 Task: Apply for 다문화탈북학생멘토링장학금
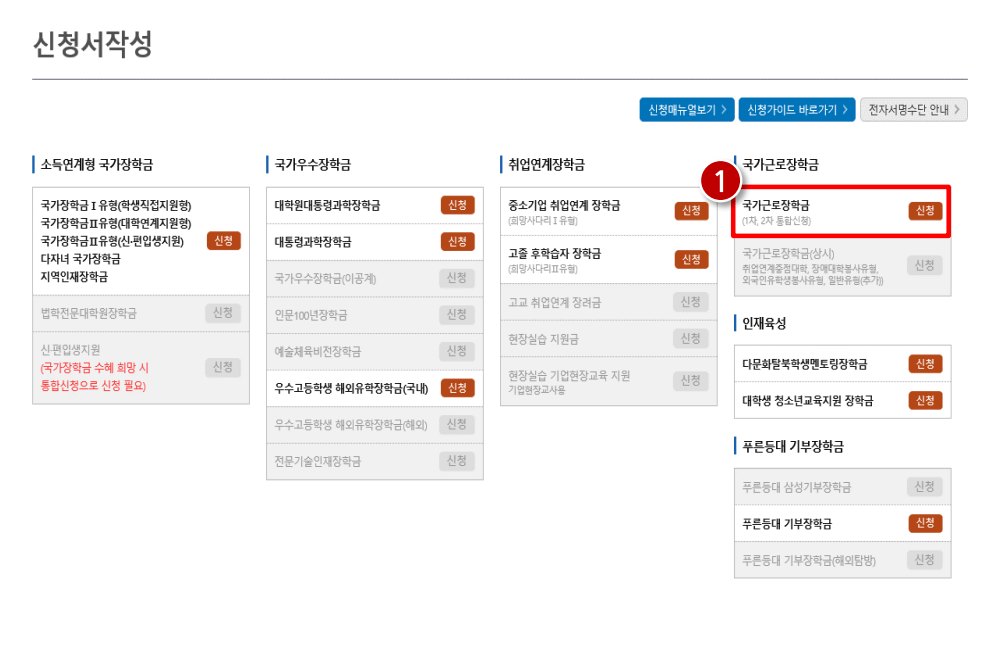pyautogui.click(x=924, y=365)
